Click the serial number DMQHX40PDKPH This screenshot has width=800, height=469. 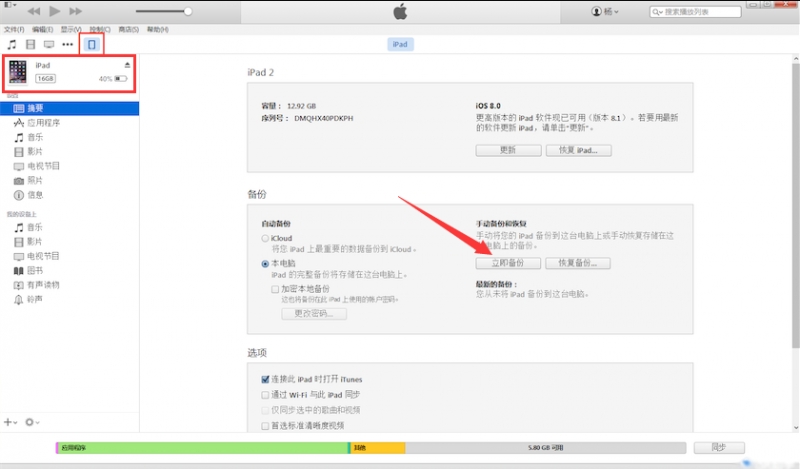(323, 118)
